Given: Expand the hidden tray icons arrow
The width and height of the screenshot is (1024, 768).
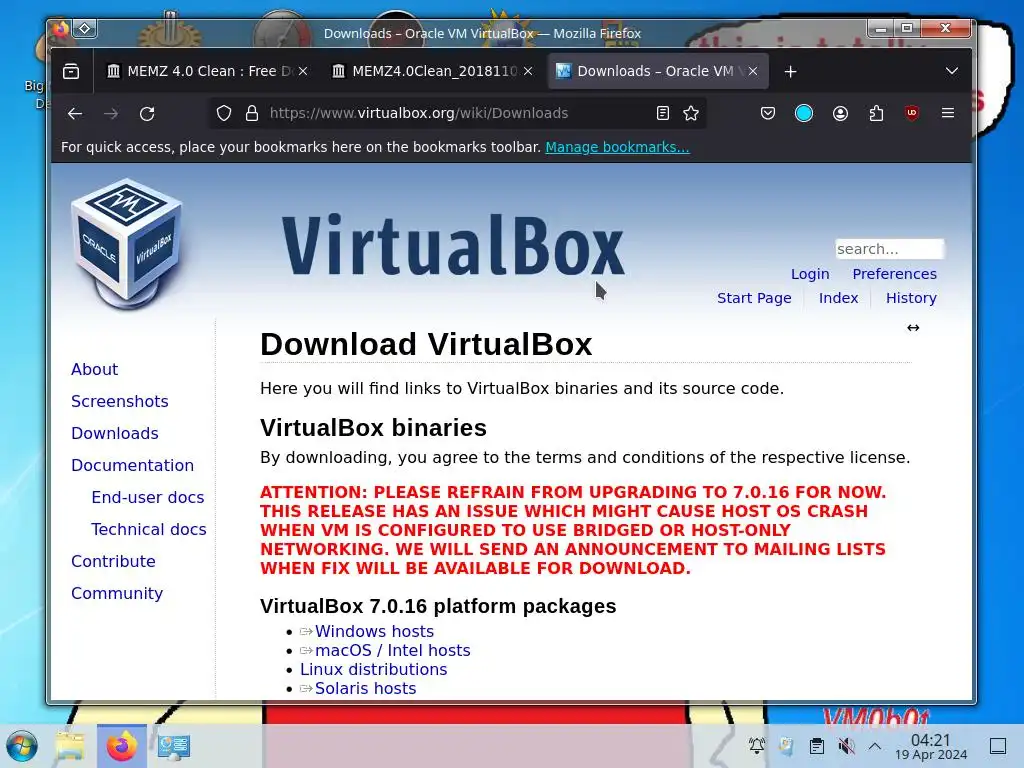Looking at the screenshot, I should pyautogui.click(x=875, y=746).
